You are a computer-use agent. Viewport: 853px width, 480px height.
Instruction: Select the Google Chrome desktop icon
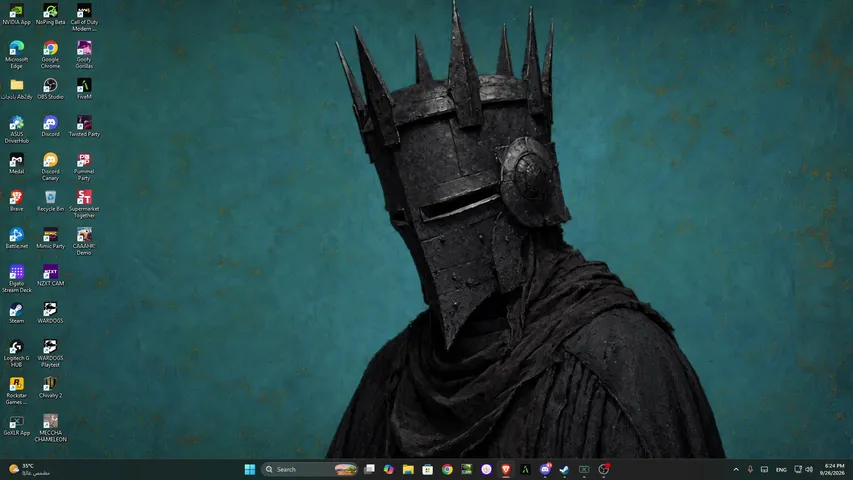click(x=50, y=55)
